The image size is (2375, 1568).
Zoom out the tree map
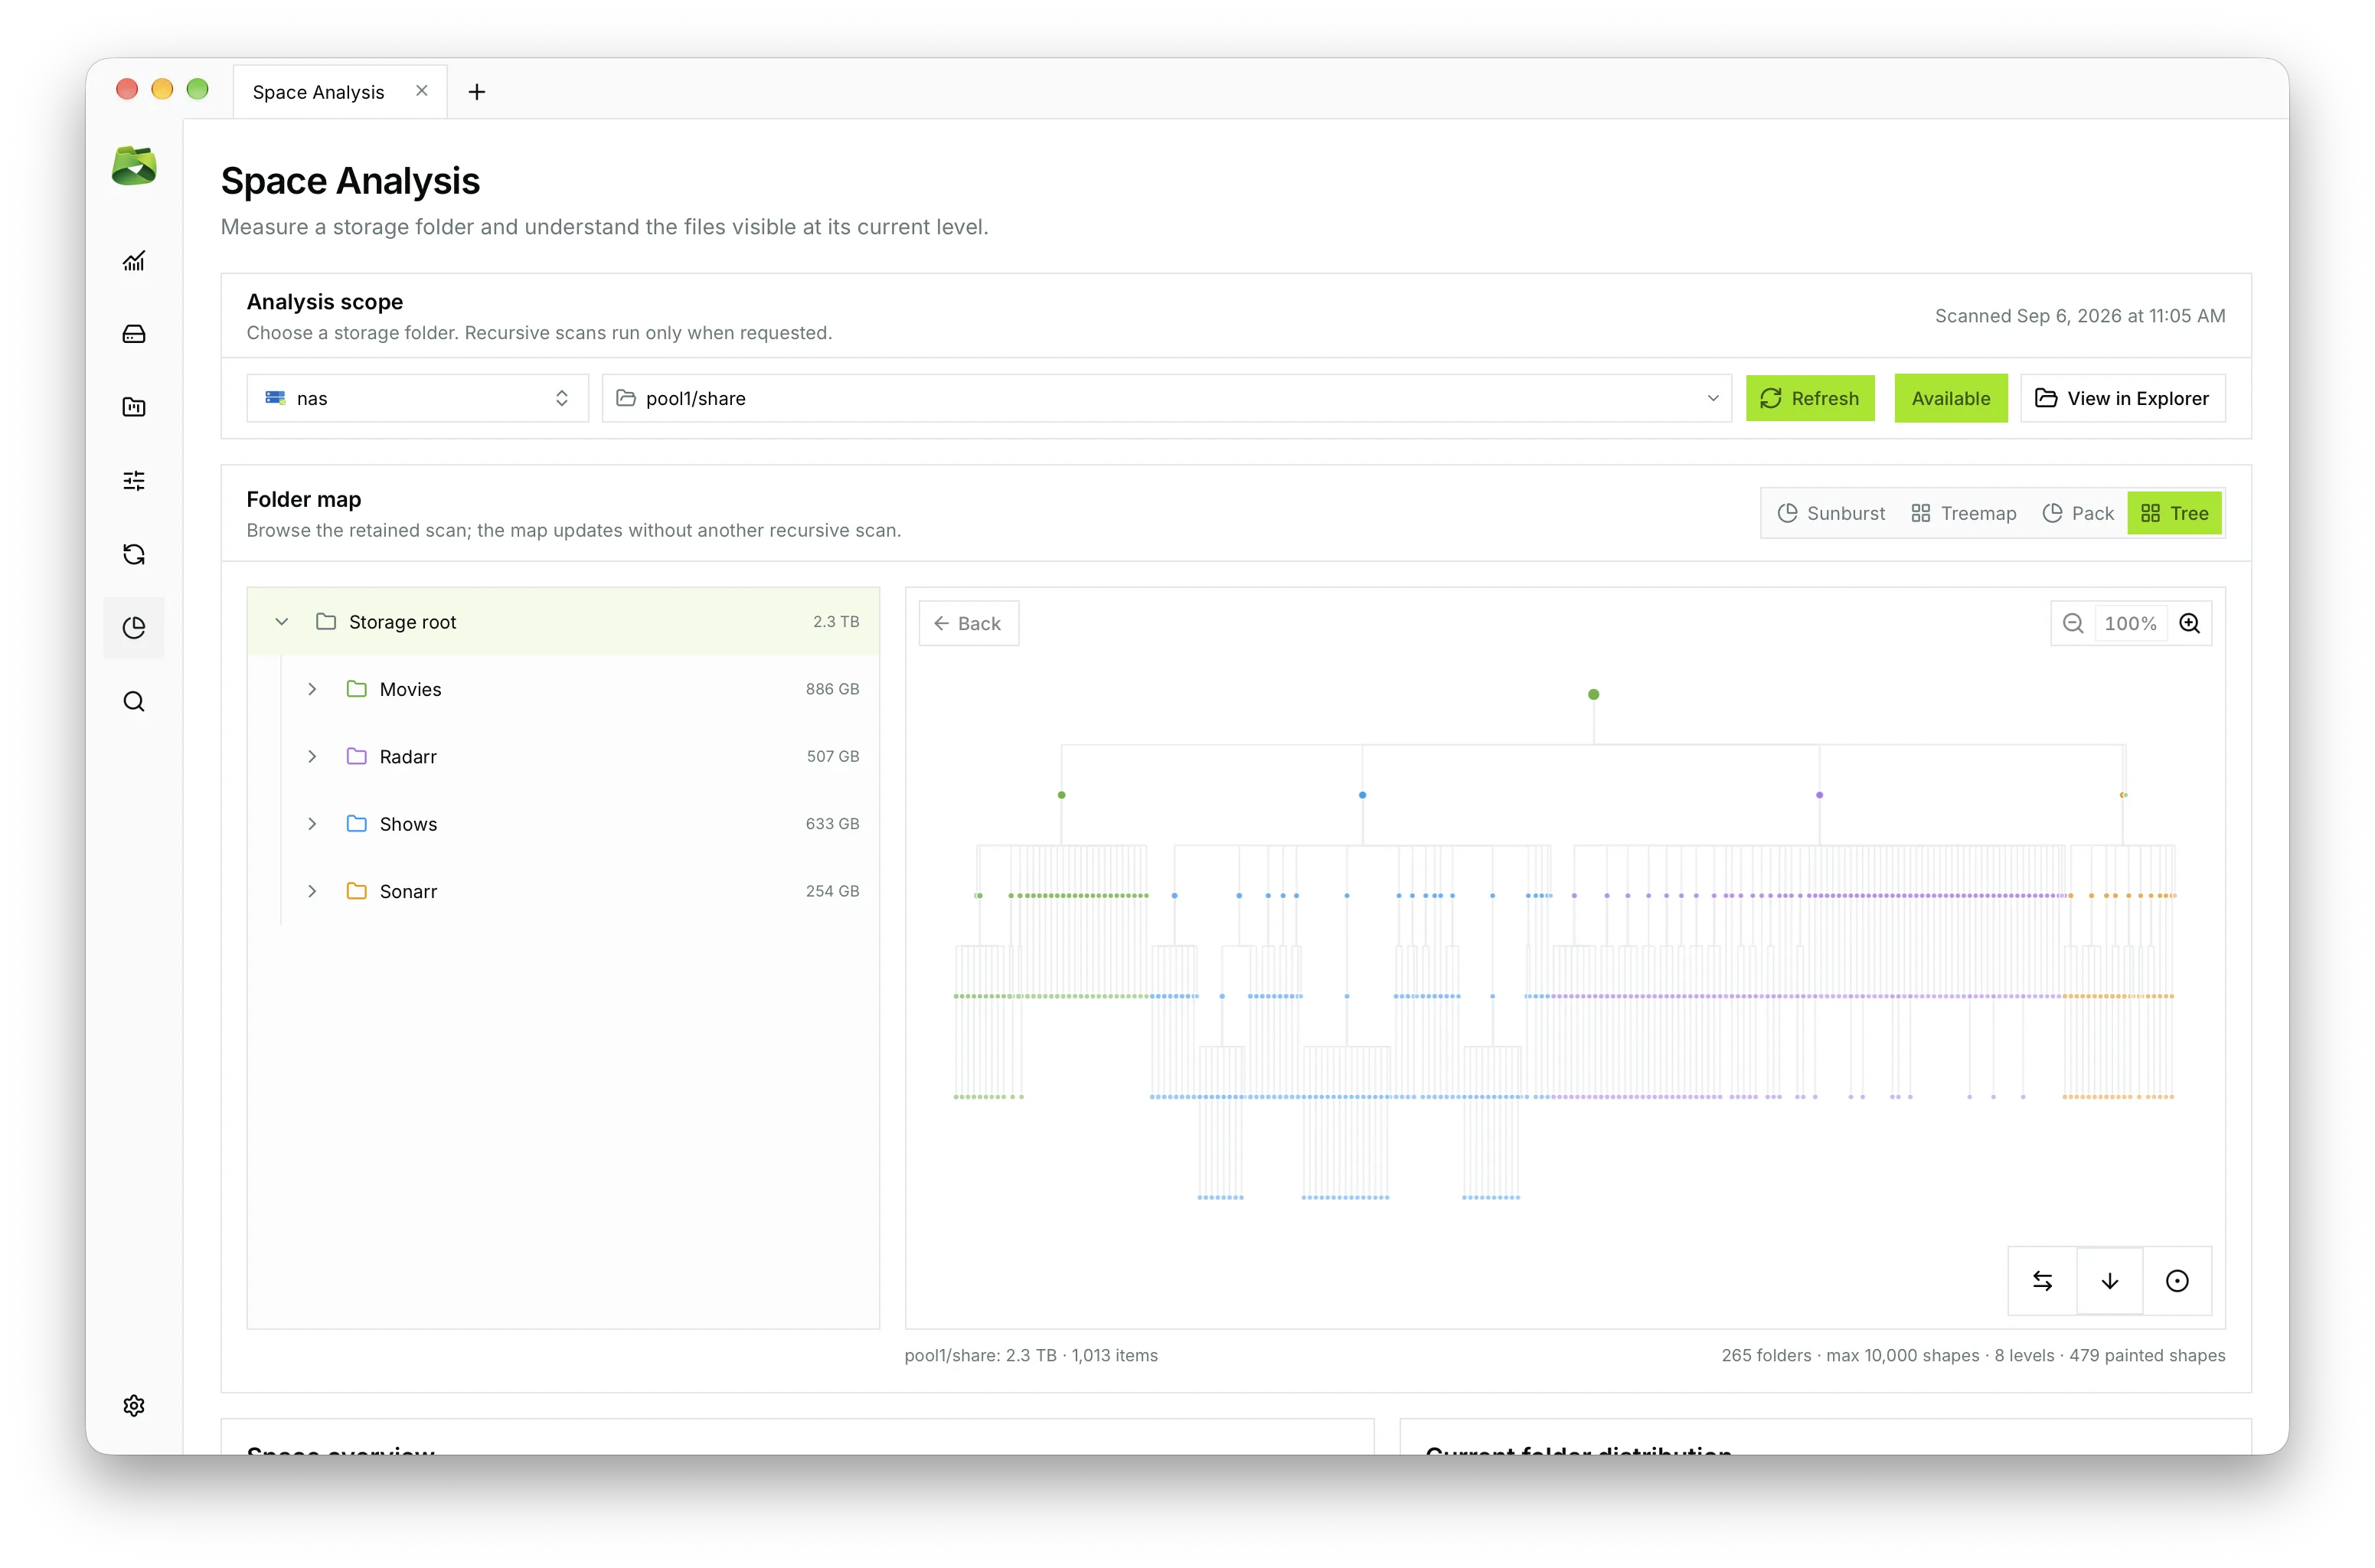(x=2073, y=624)
